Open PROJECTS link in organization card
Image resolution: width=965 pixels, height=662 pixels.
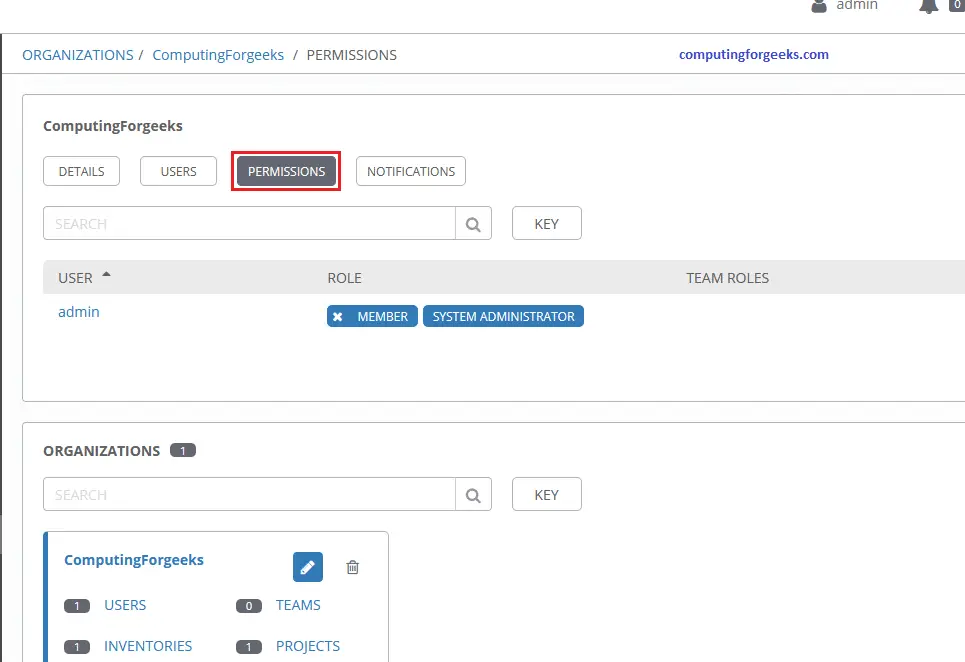coord(308,646)
